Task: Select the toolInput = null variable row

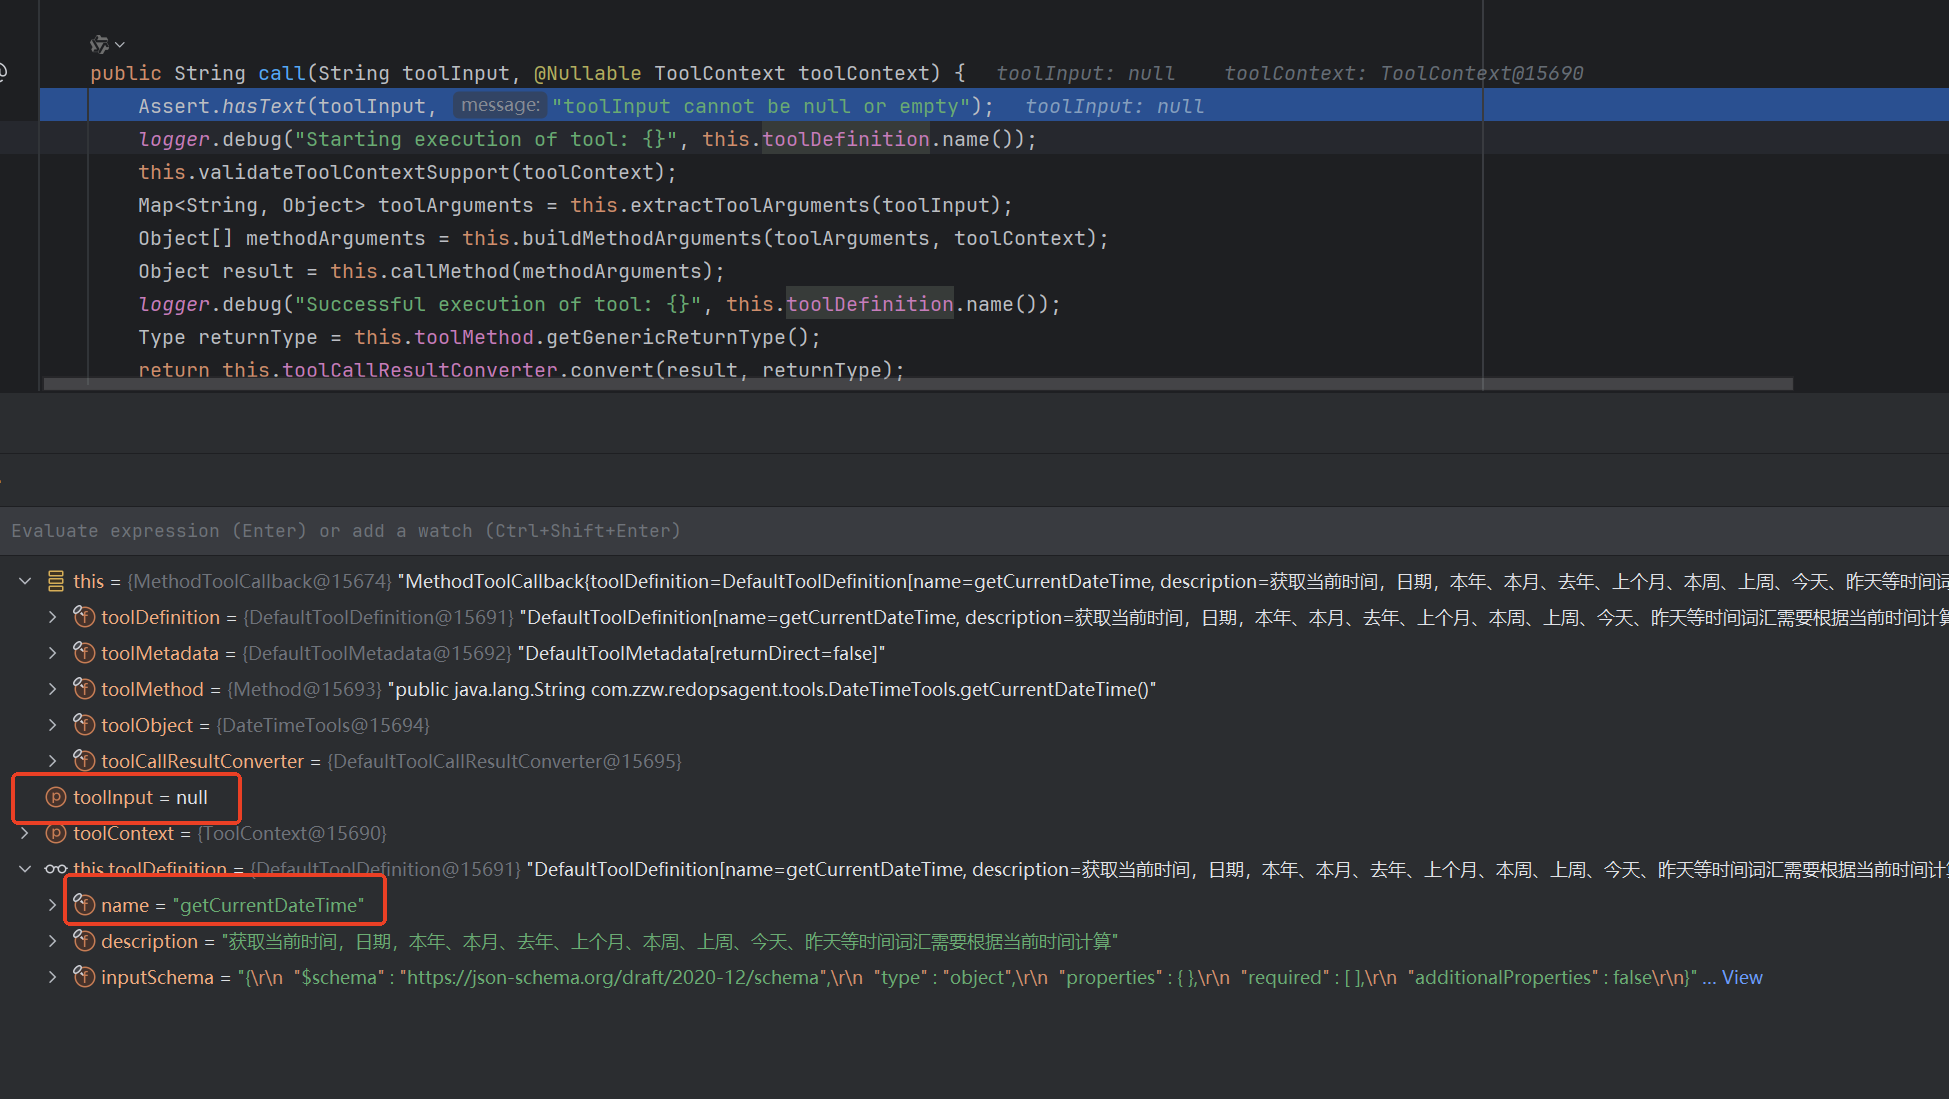Action: pos(974,797)
